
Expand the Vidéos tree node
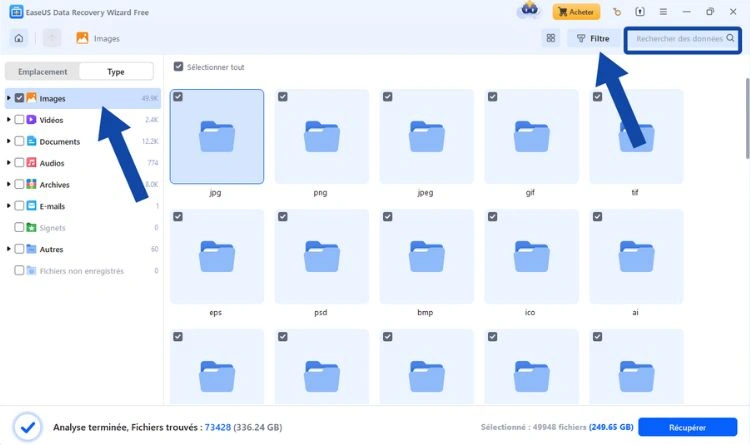(x=9, y=120)
